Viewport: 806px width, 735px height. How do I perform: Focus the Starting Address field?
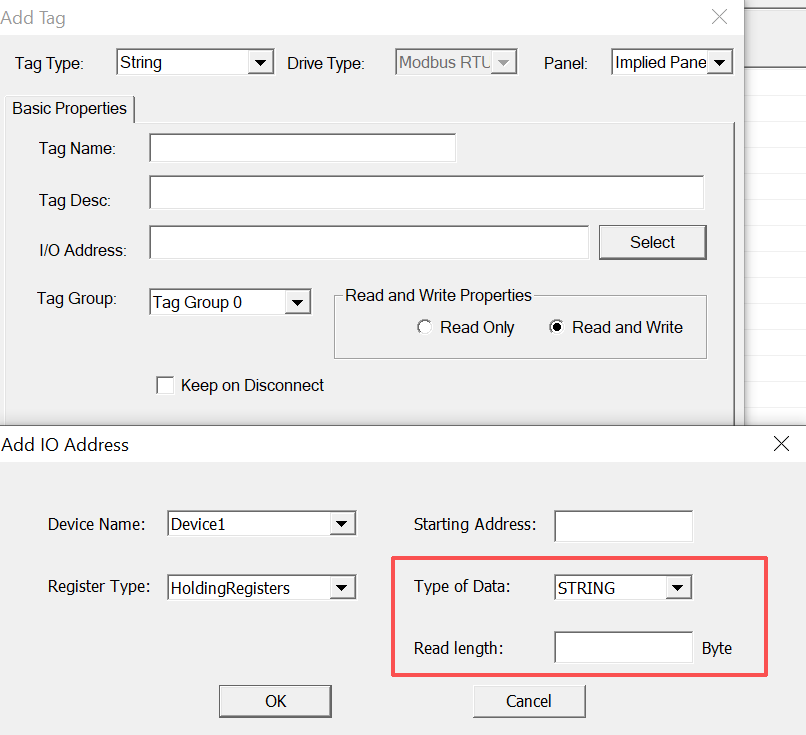623,525
